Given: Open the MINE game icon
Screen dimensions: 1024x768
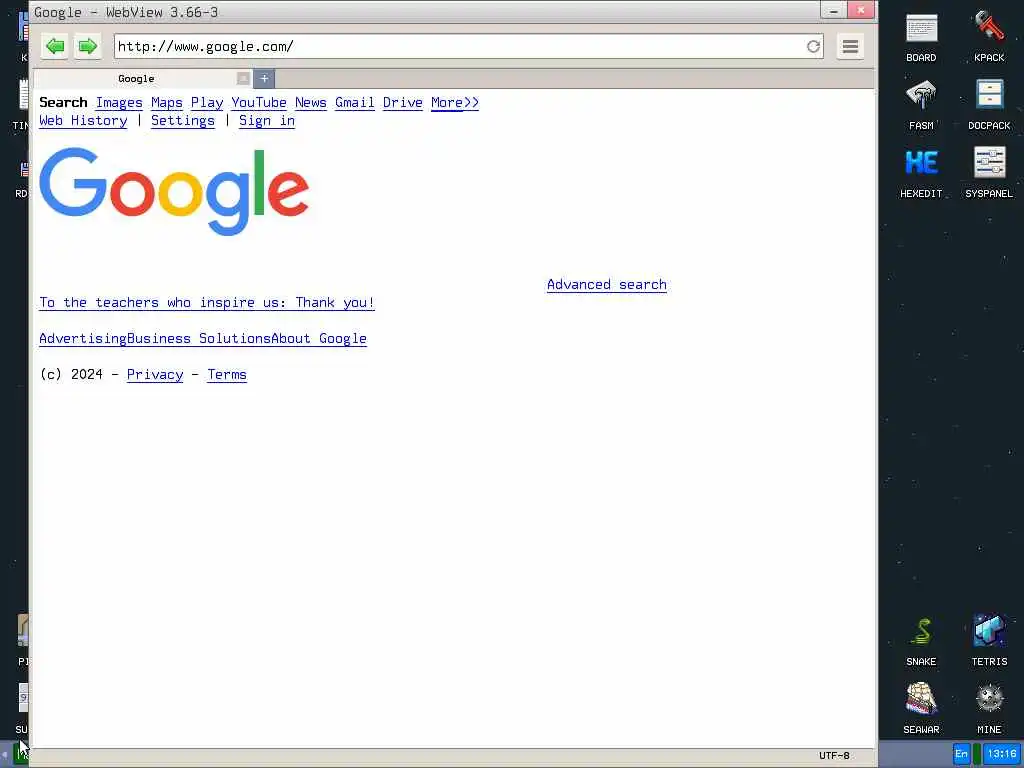Looking at the screenshot, I should [x=989, y=709].
